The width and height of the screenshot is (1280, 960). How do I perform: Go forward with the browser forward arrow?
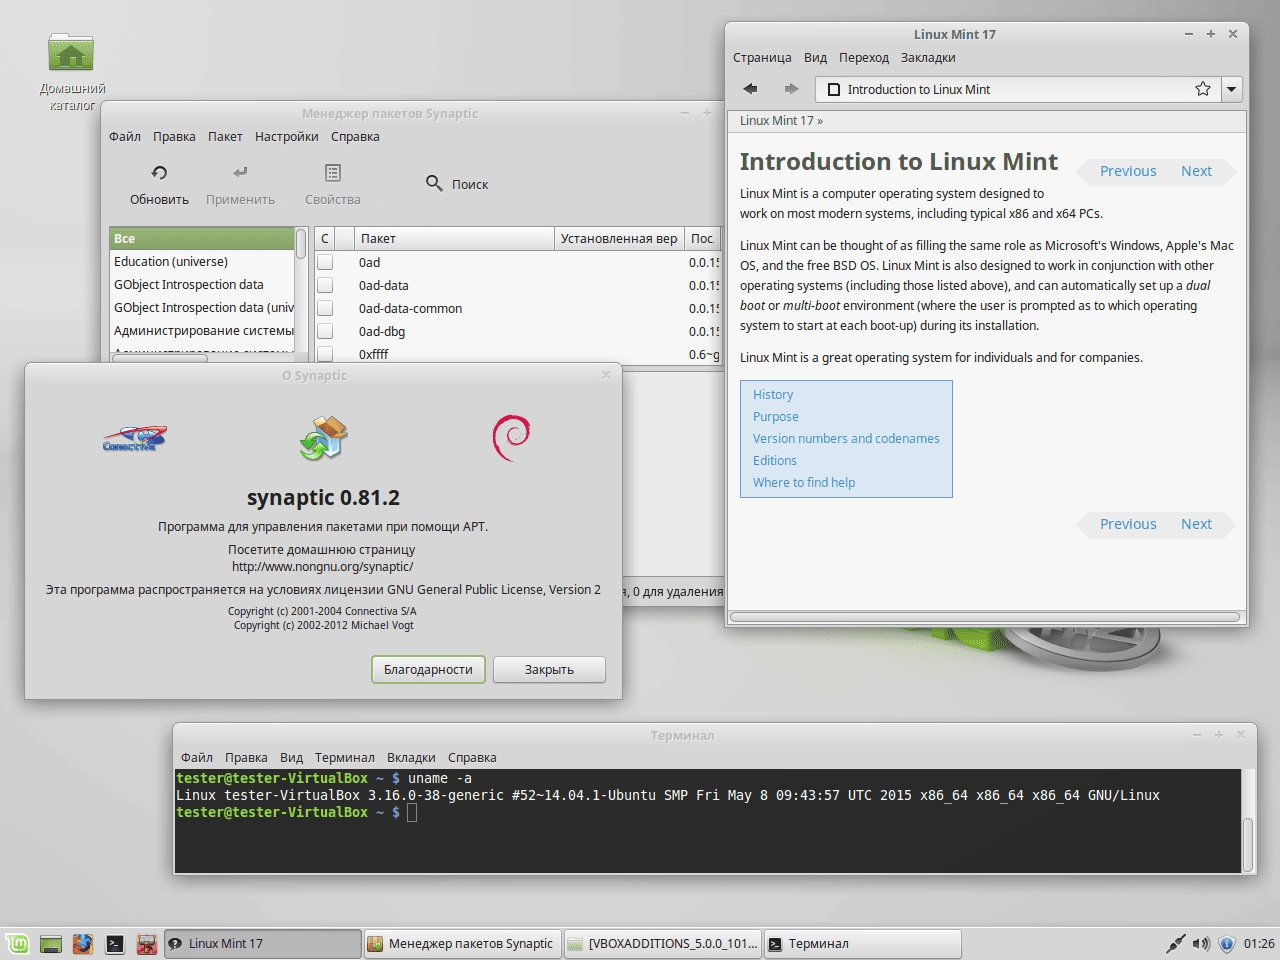(x=791, y=89)
